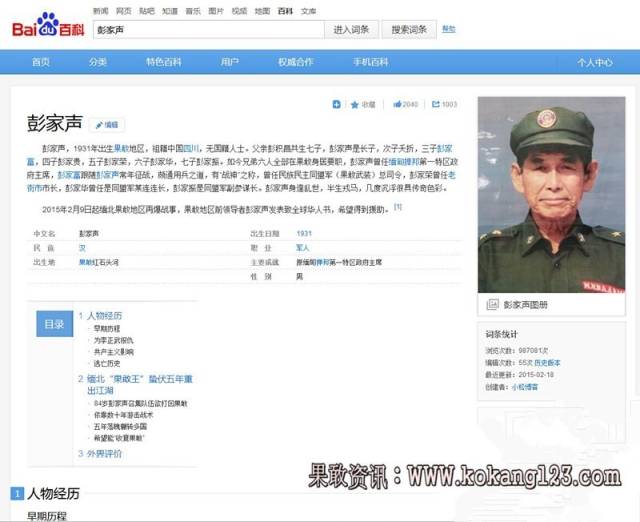The image size is (640, 522).
Task: Click the search box containing 彭家声
Action: click(x=209, y=30)
